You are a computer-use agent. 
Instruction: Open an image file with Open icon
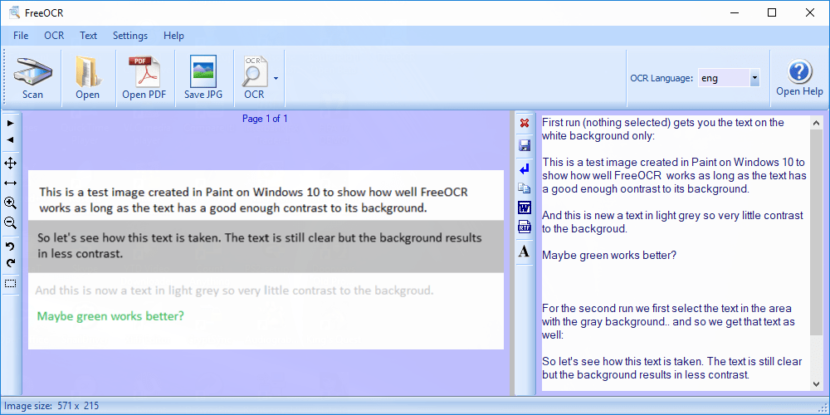pyautogui.click(x=87, y=78)
